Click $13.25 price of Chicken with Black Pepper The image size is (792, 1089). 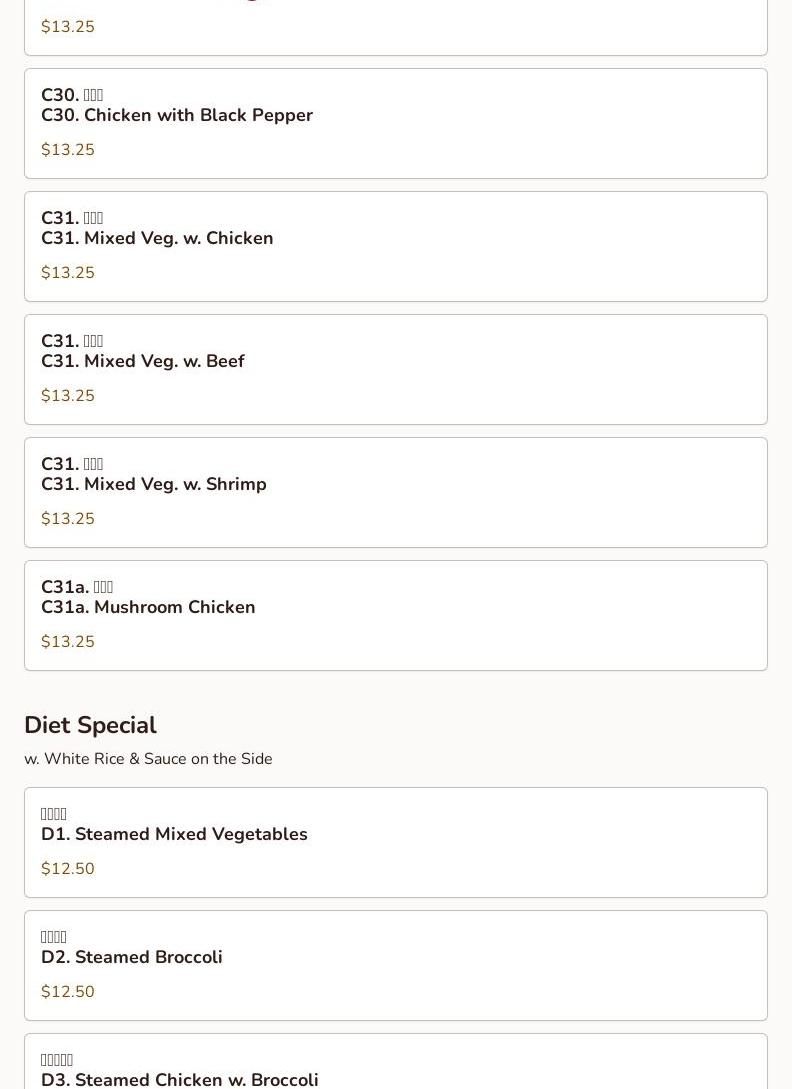coord(67,149)
